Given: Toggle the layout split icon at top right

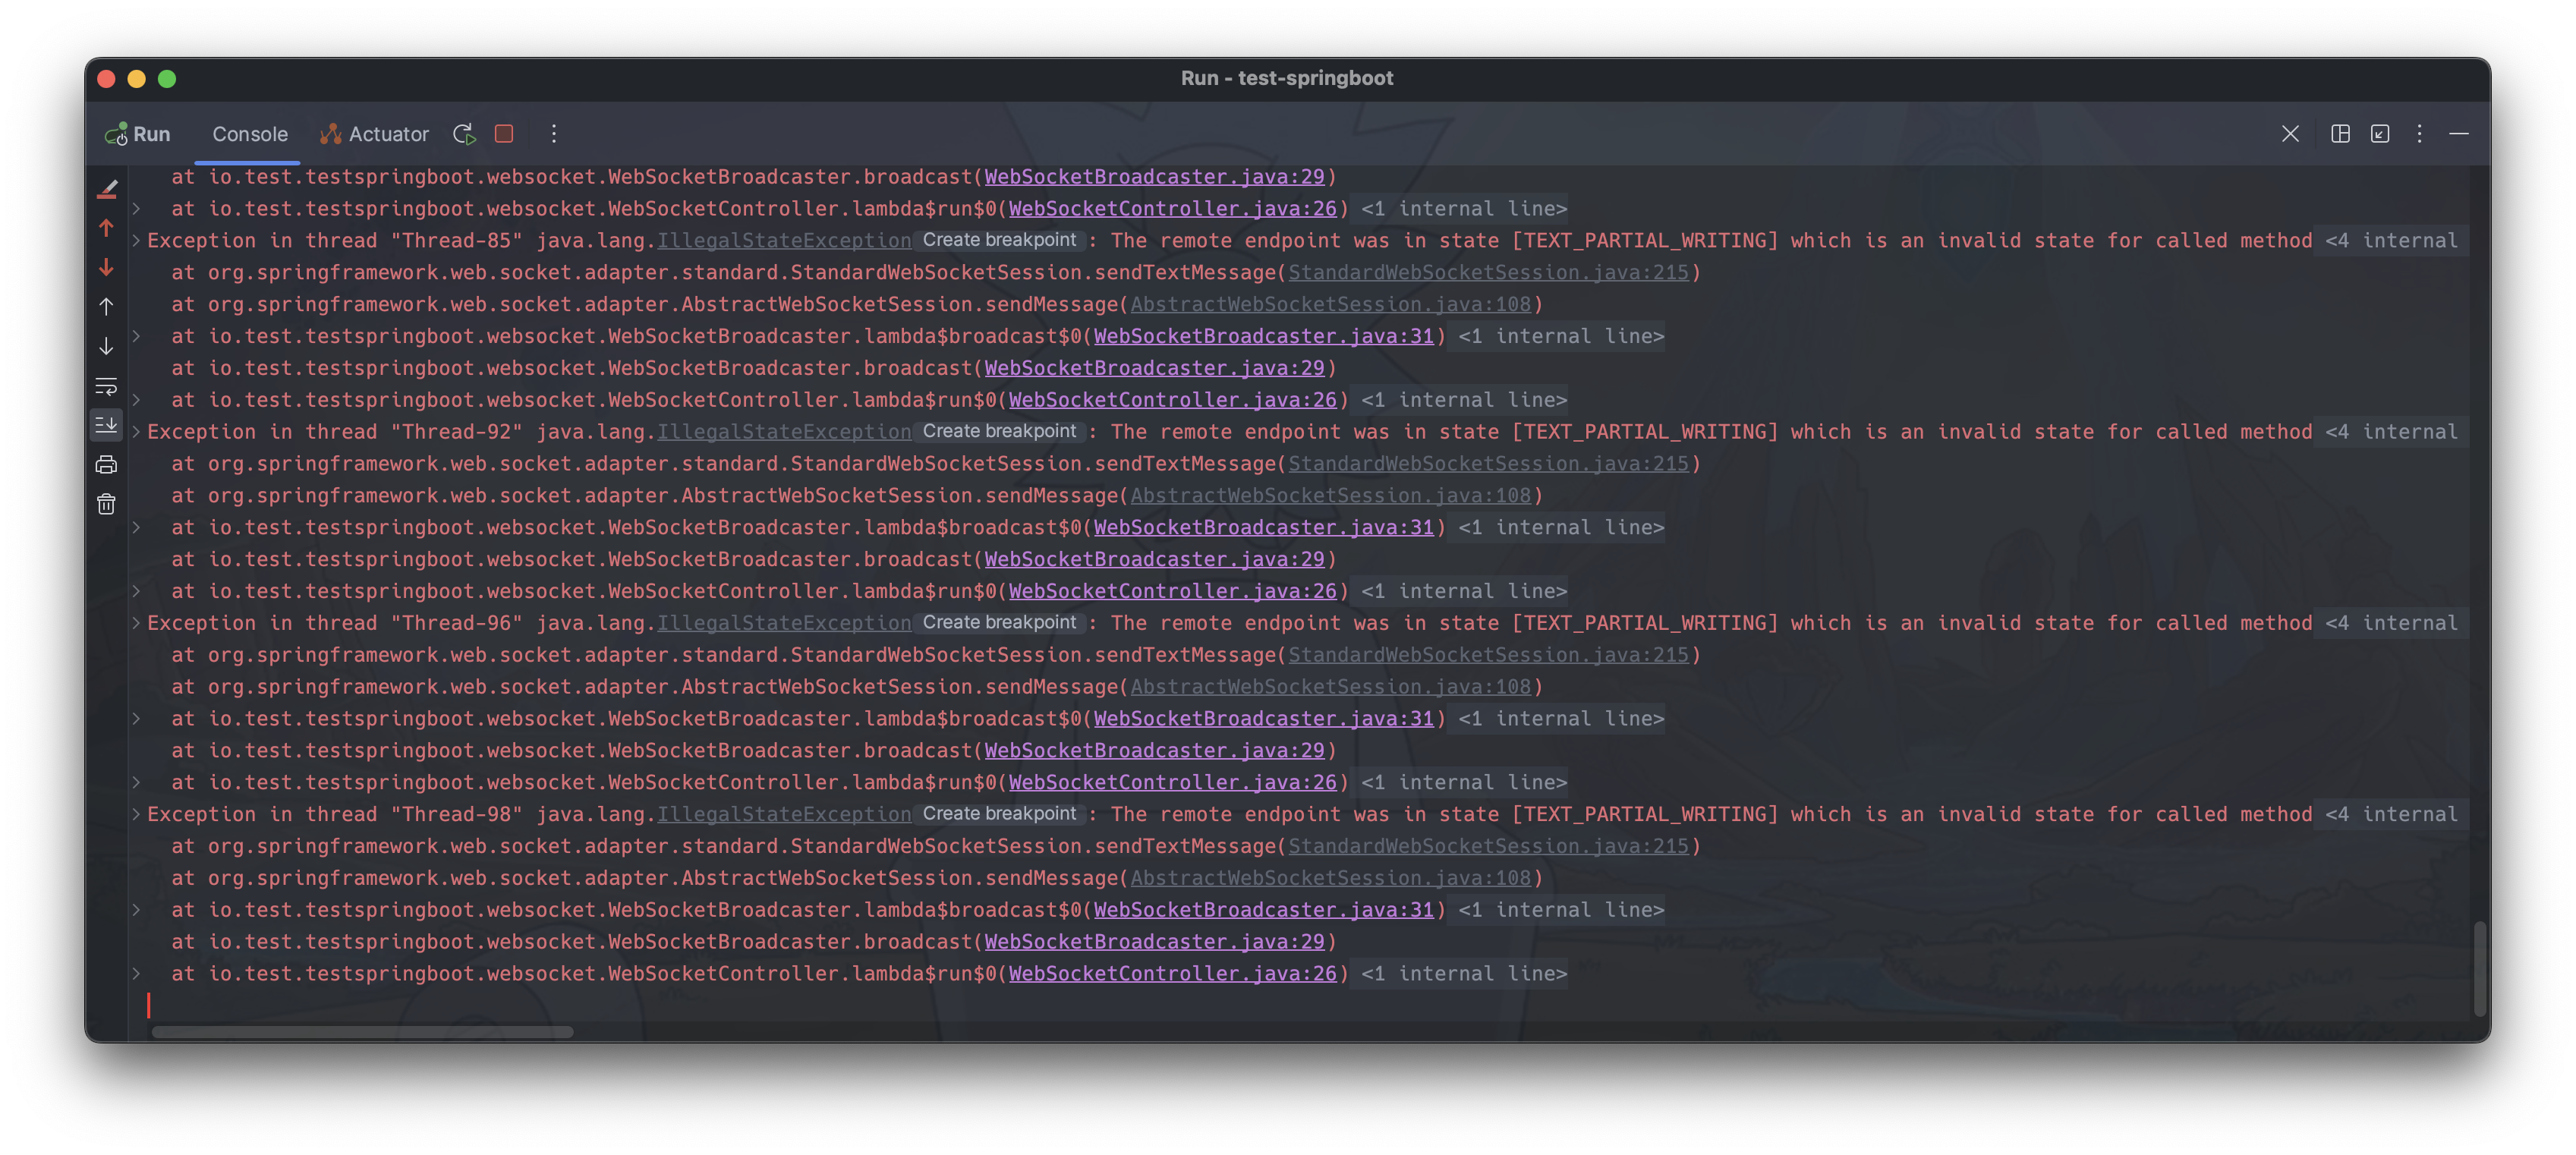Looking at the screenshot, I should pos(2340,134).
